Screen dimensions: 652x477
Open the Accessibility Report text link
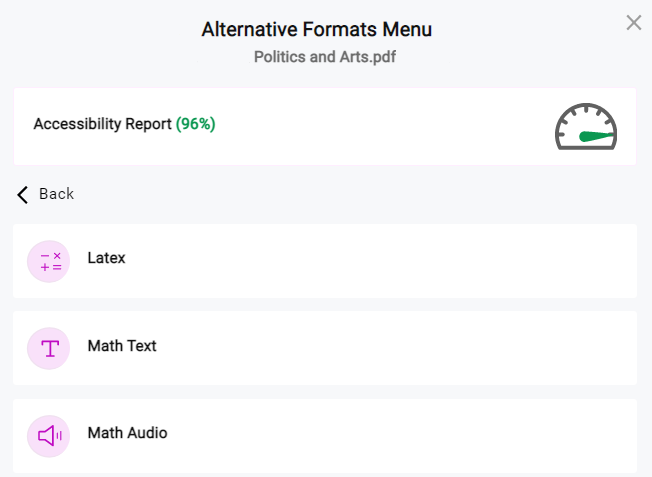tap(103, 124)
